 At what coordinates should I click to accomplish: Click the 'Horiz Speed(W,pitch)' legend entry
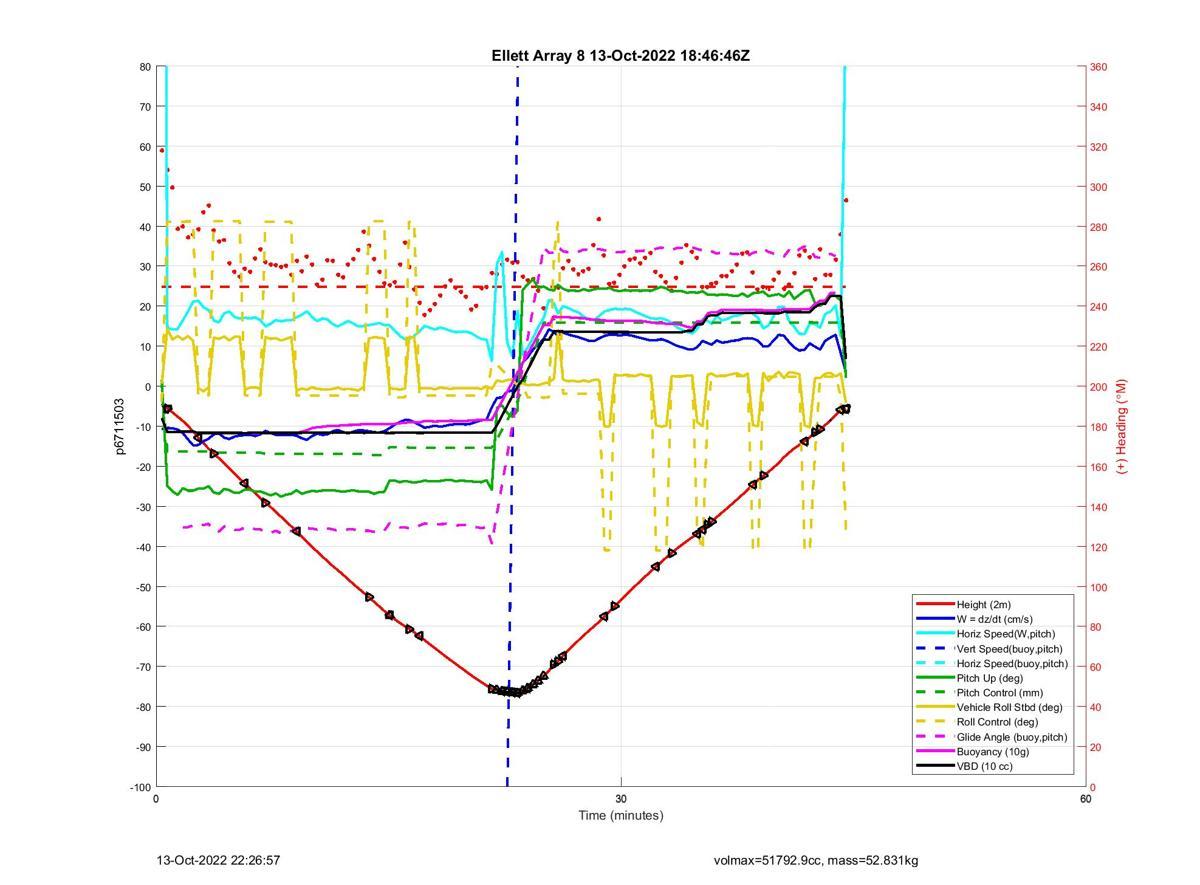coord(1006,633)
